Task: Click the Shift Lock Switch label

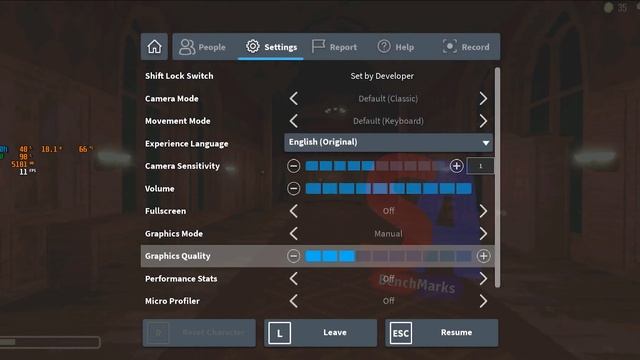Action: [179, 76]
